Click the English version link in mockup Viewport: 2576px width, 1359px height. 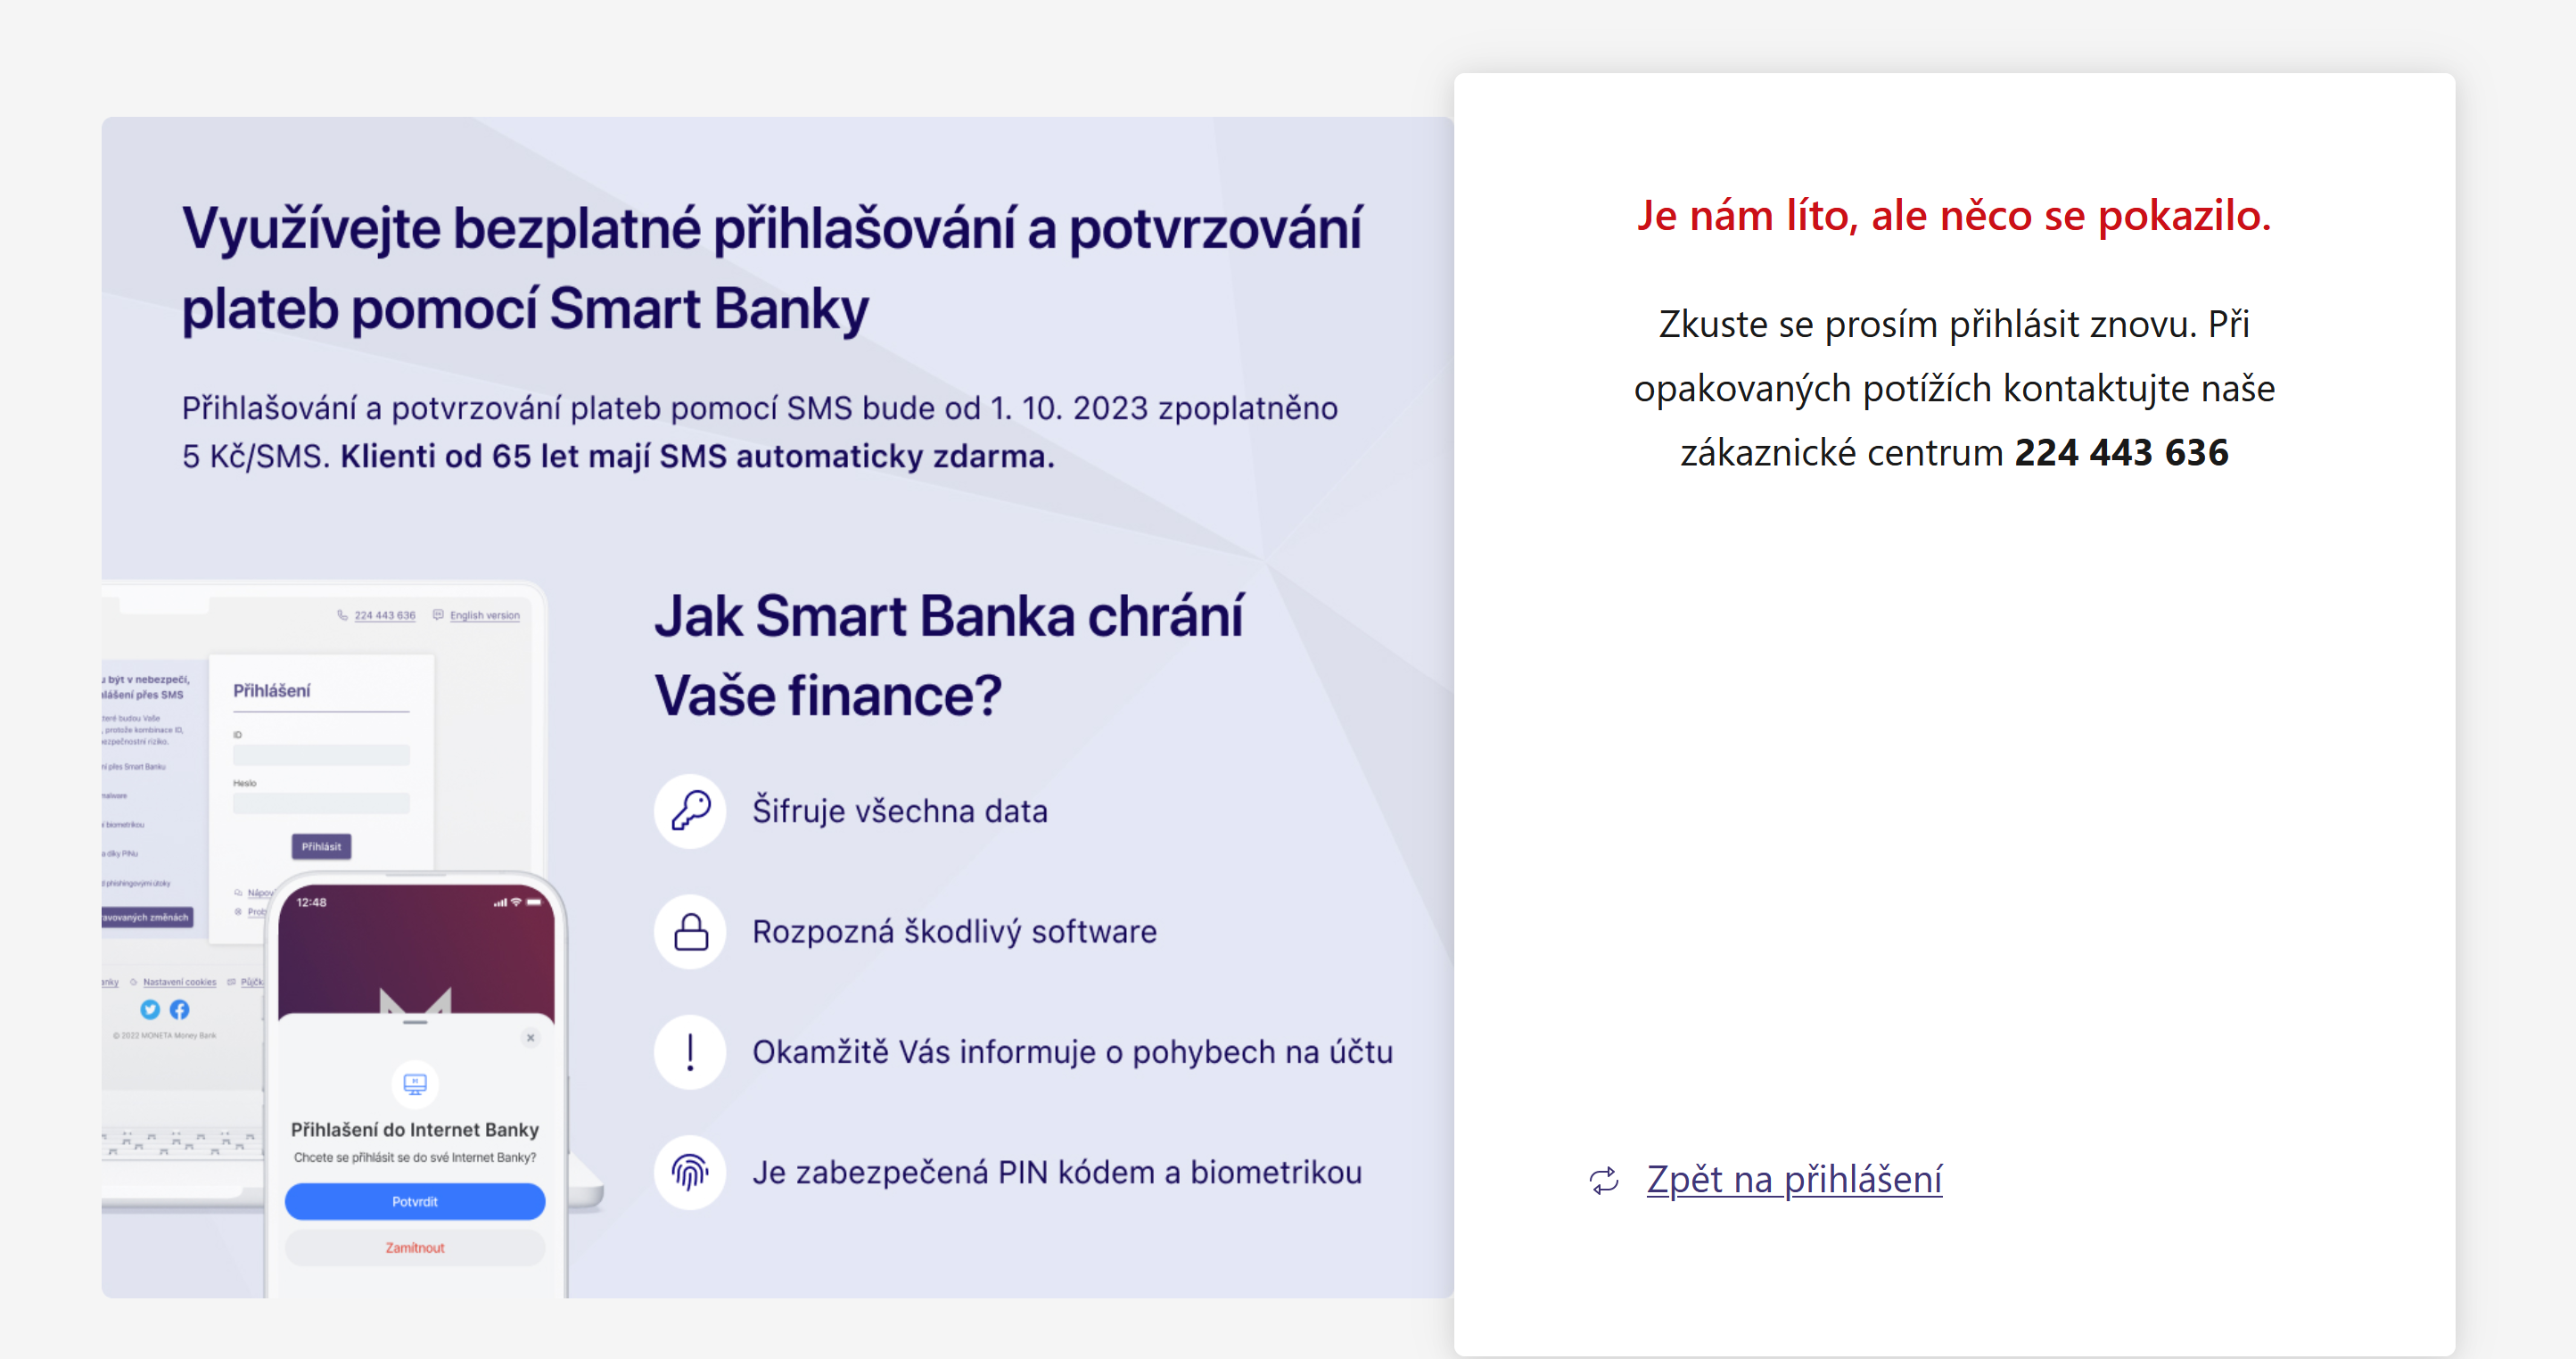tap(484, 615)
